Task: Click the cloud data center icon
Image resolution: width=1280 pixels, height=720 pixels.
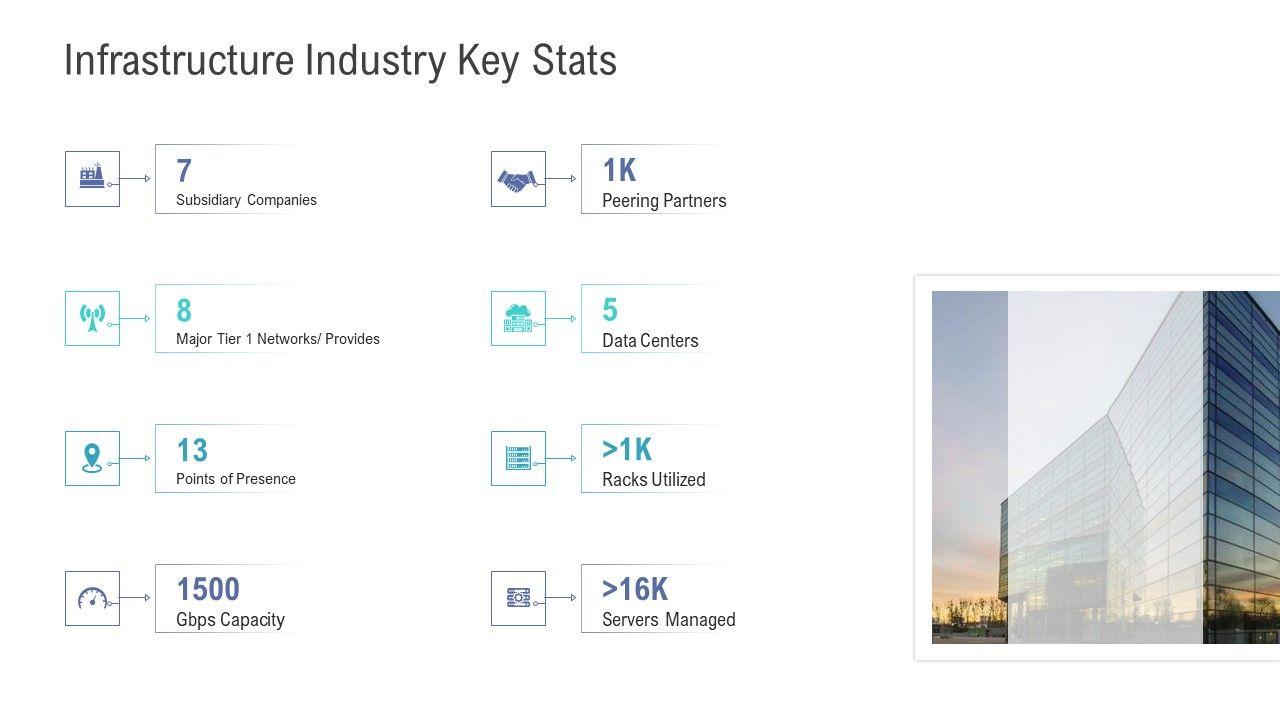Action: coord(517,318)
